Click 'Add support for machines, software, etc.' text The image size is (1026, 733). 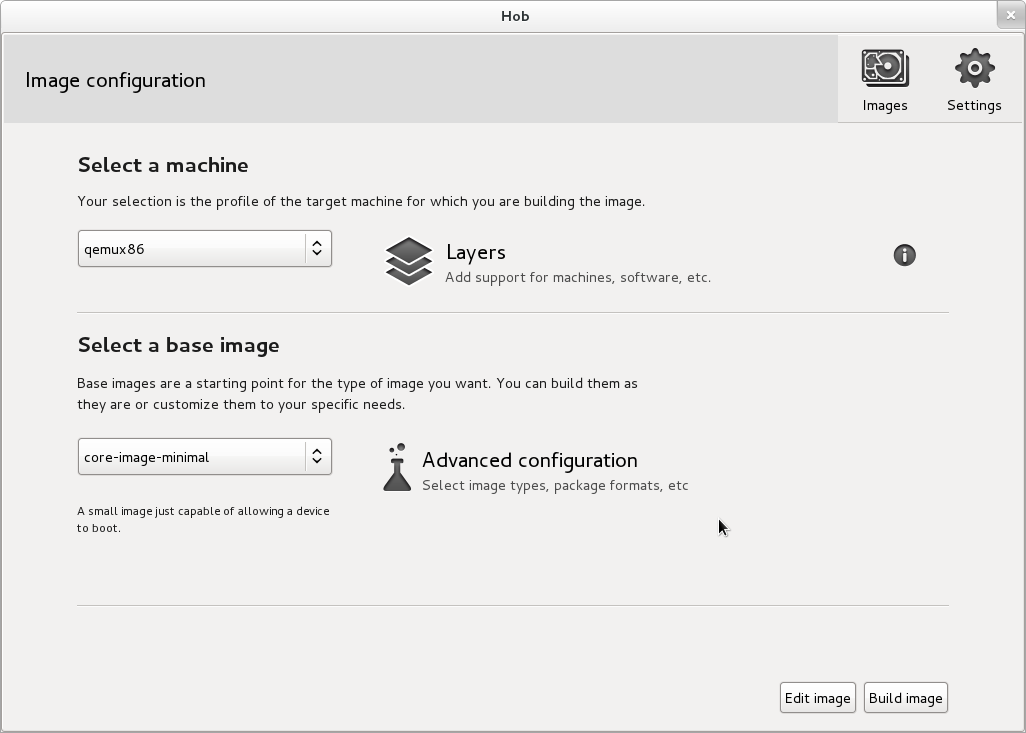tap(578, 277)
